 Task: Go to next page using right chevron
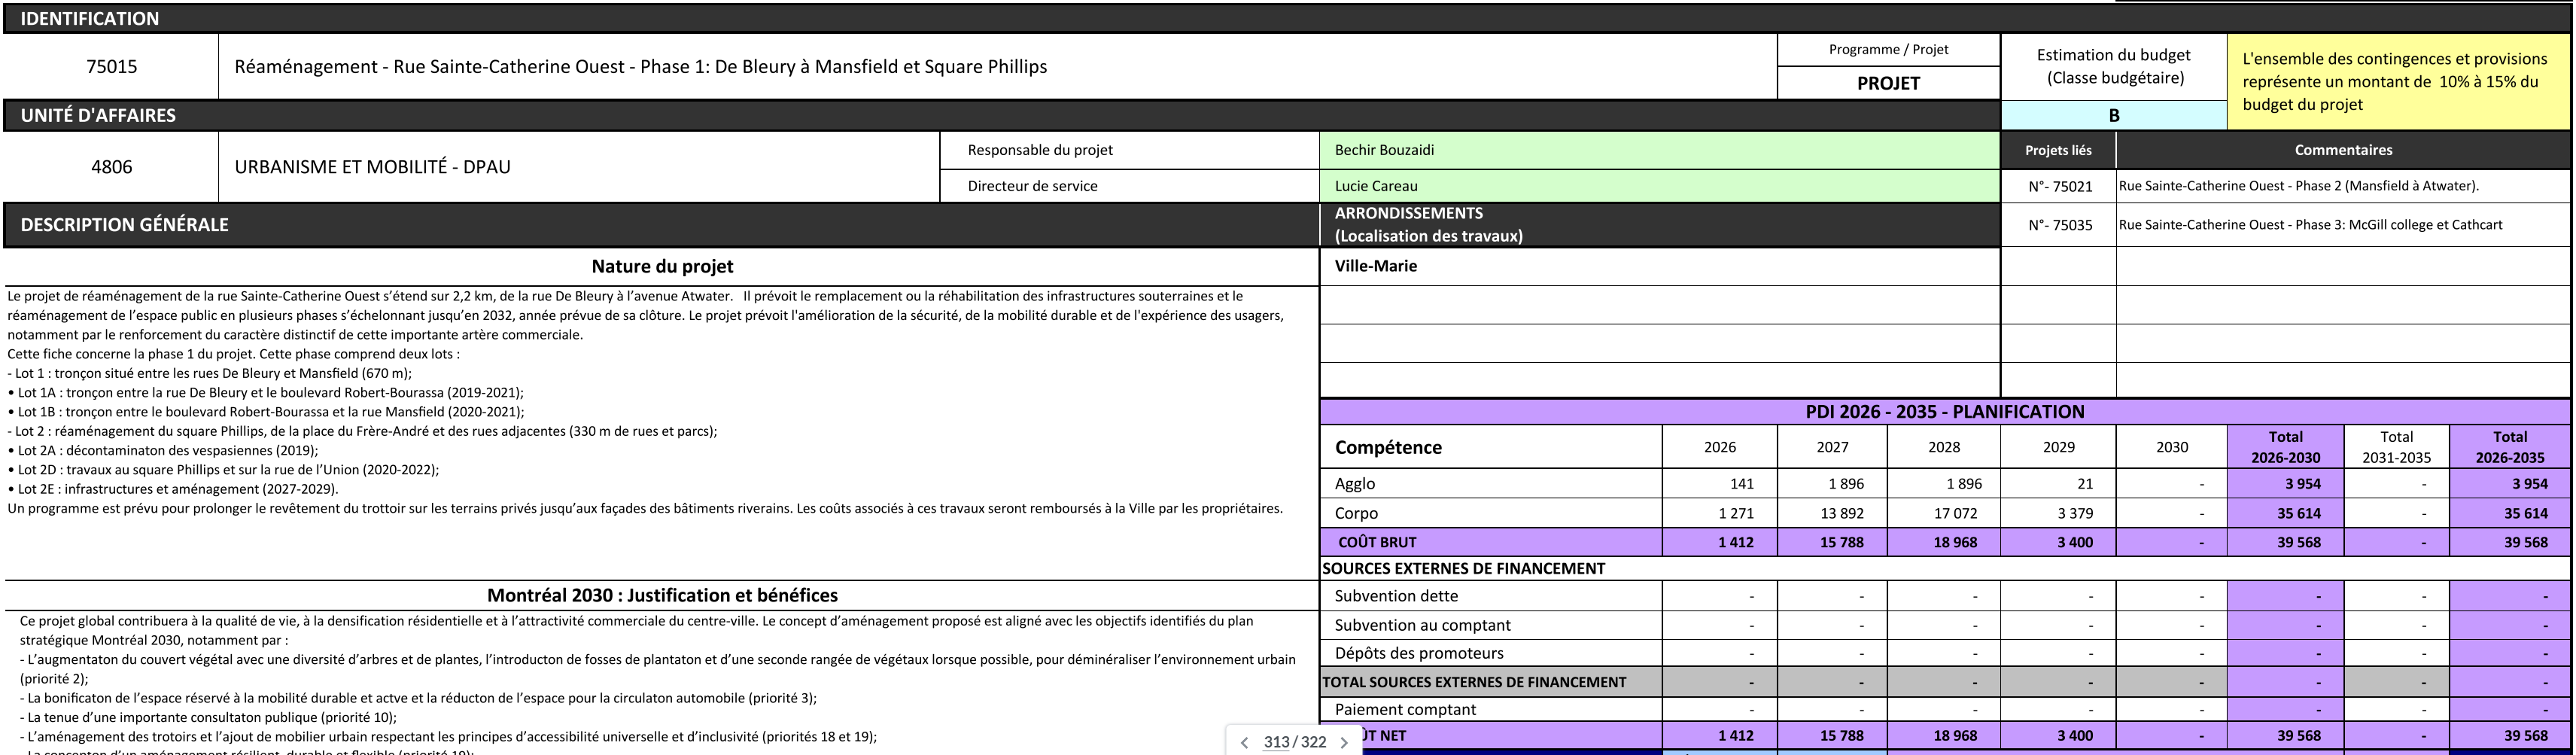(x=1344, y=742)
